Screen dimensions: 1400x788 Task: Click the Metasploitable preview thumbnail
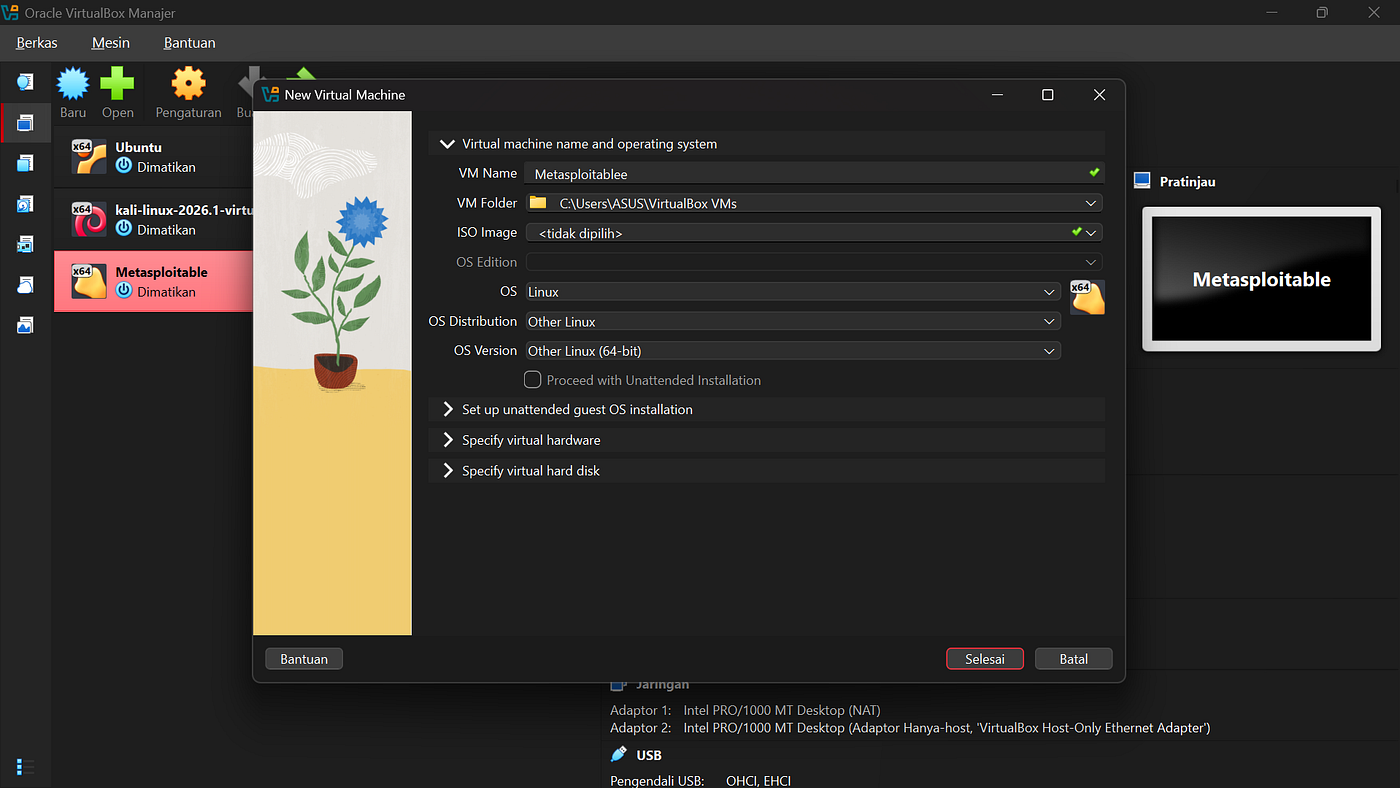[1262, 280]
